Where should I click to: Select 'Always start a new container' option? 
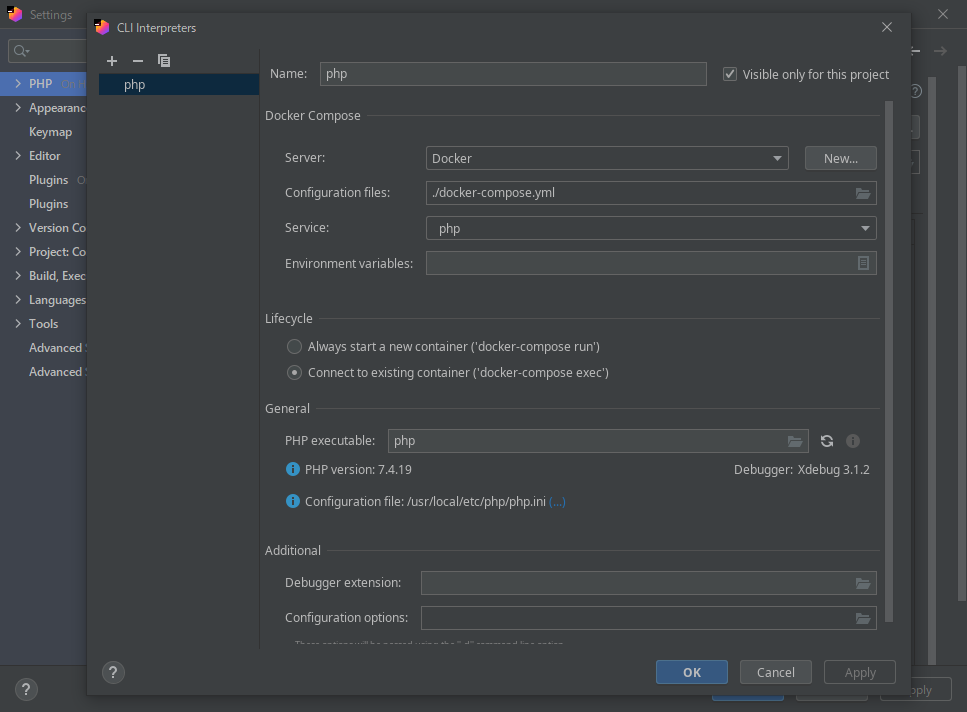294,347
